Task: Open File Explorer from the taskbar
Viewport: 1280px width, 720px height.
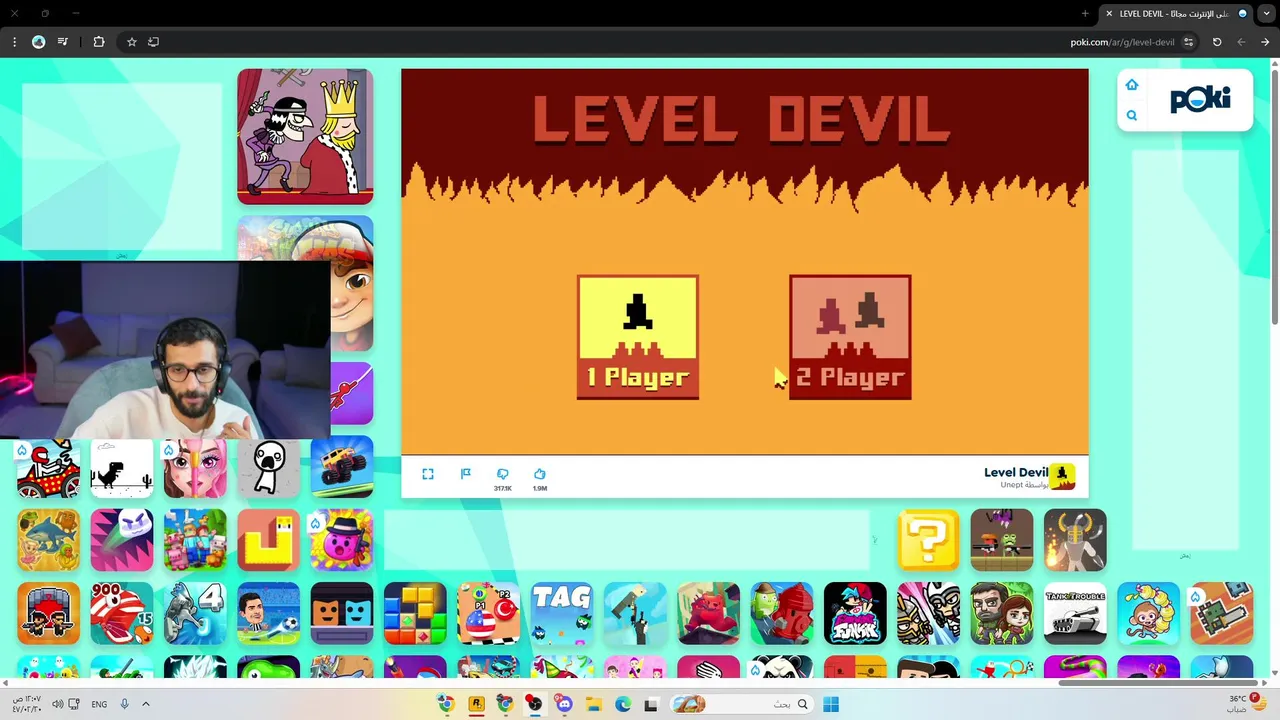Action: pos(593,704)
